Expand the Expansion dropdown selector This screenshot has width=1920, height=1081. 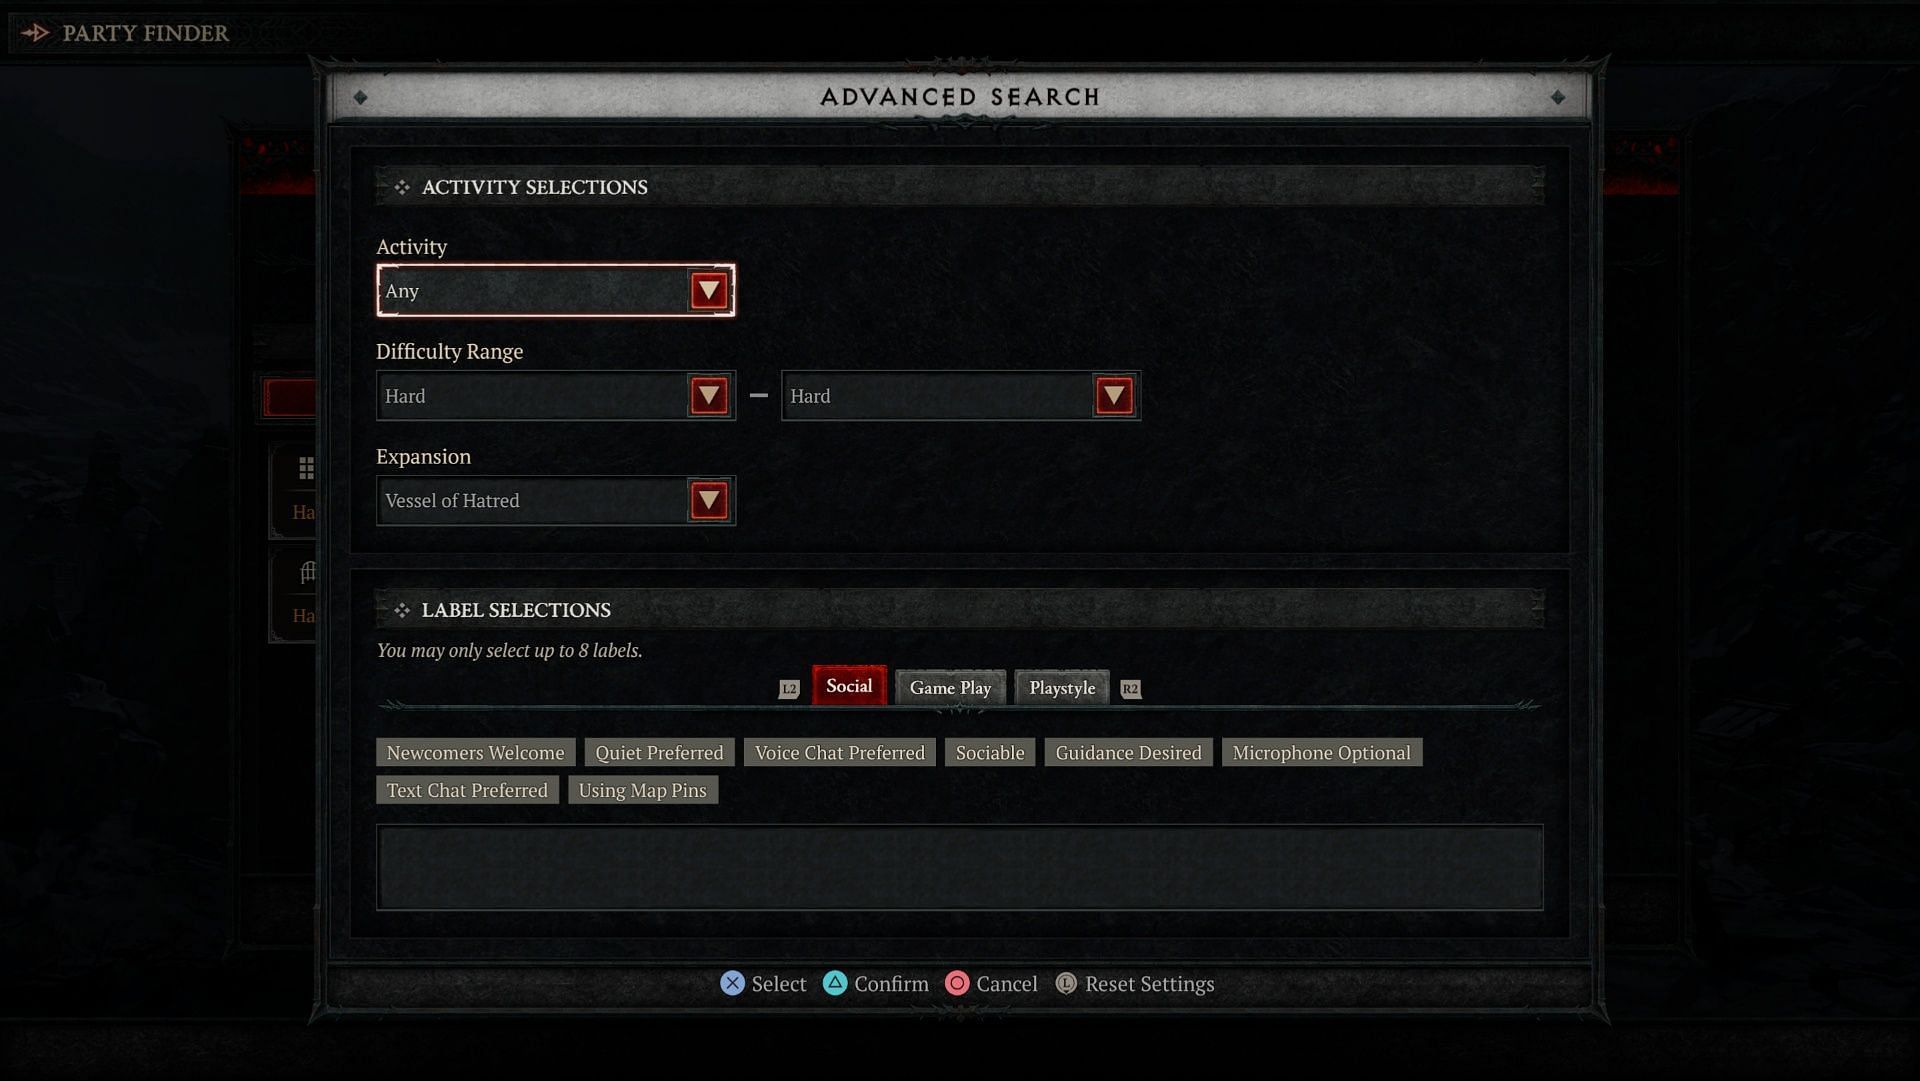(x=708, y=500)
